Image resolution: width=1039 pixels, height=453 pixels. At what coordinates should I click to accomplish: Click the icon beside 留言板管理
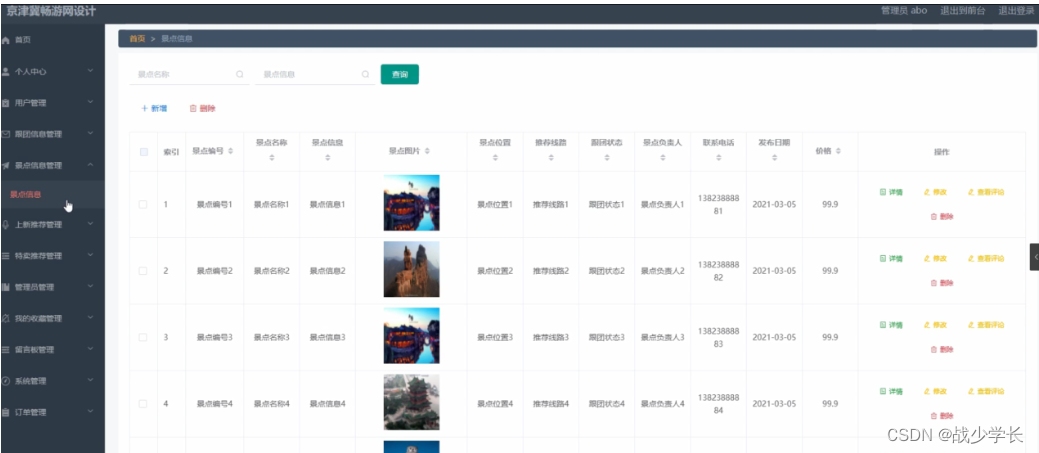6,350
